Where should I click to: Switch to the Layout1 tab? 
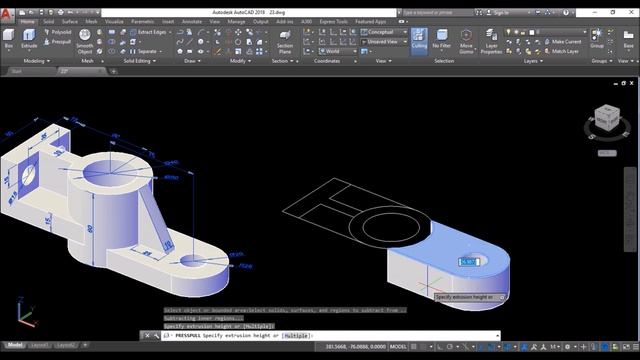tap(39, 345)
